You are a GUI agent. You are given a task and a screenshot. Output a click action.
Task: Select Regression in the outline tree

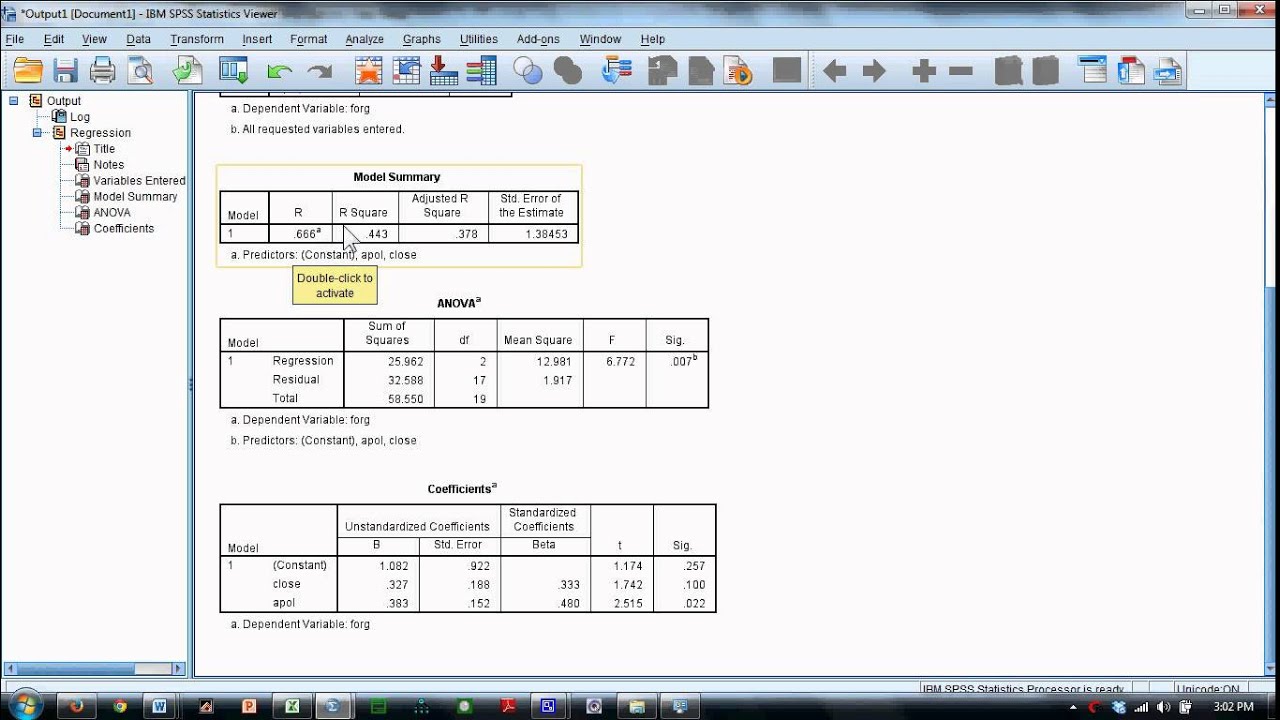pos(100,133)
